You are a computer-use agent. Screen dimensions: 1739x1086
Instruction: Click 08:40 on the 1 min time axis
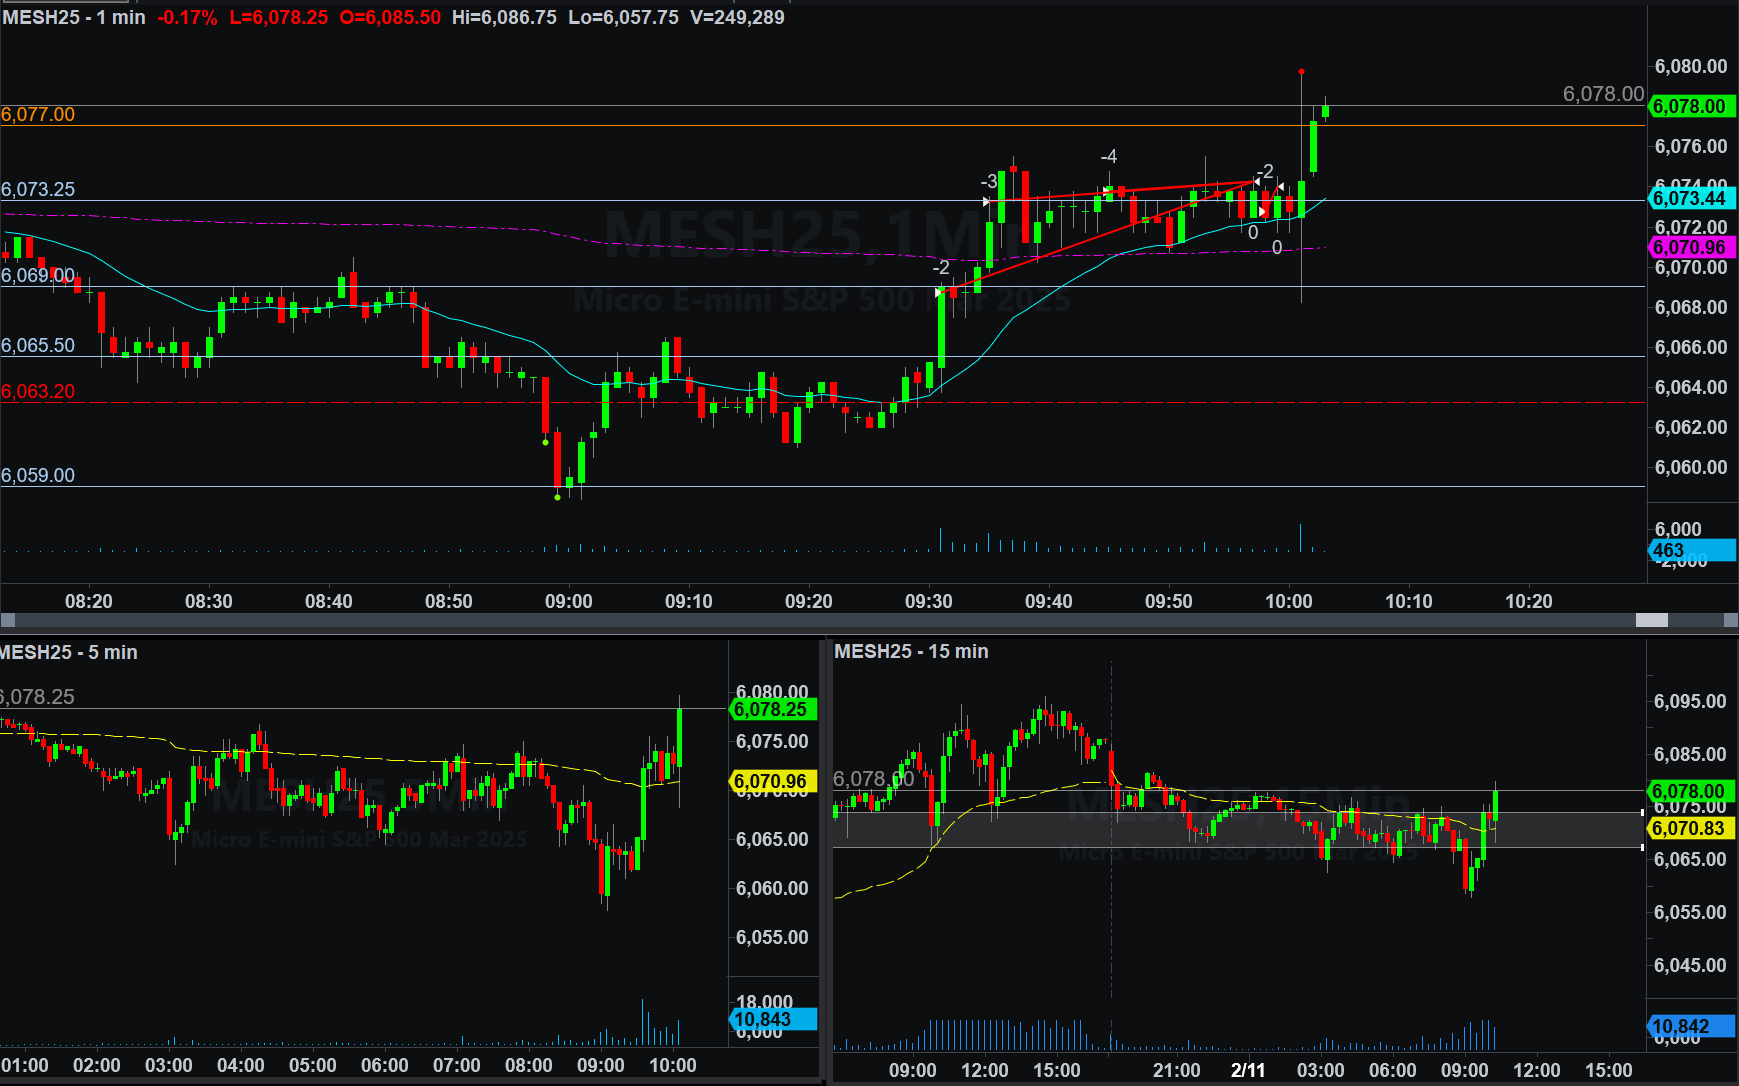(329, 601)
